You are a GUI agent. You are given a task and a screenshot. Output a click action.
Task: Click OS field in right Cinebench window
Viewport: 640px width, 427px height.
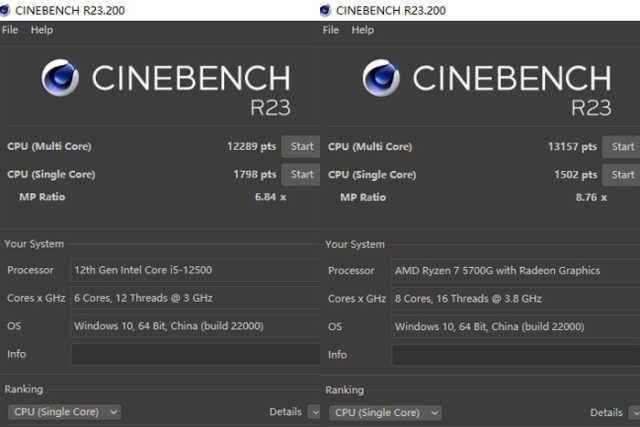(x=516, y=327)
